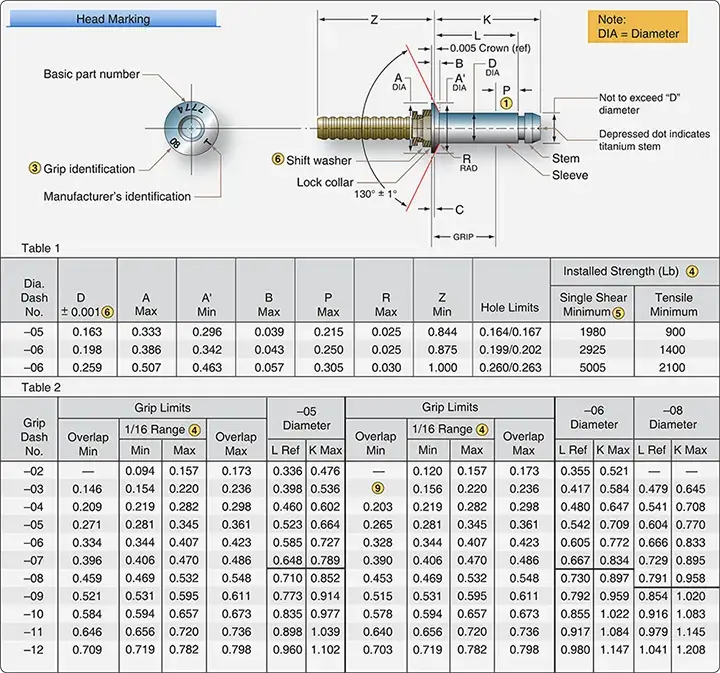
Task: Click the 130° ± 1° angle annotation
Action: (x=375, y=194)
